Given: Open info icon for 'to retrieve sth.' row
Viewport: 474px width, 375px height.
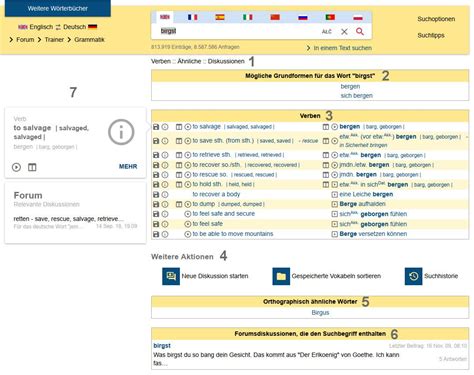Looking at the screenshot, I should point(165,155).
